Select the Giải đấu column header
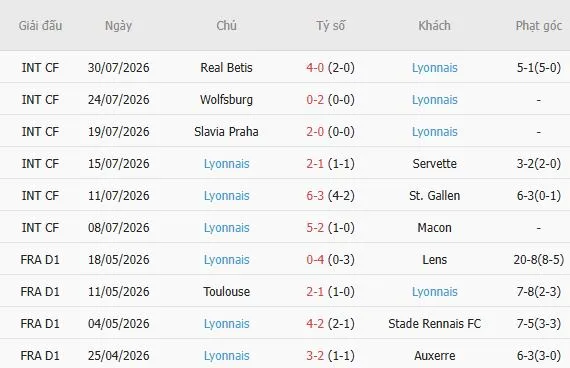Viewport: 570px width, 368px height. pos(40,25)
